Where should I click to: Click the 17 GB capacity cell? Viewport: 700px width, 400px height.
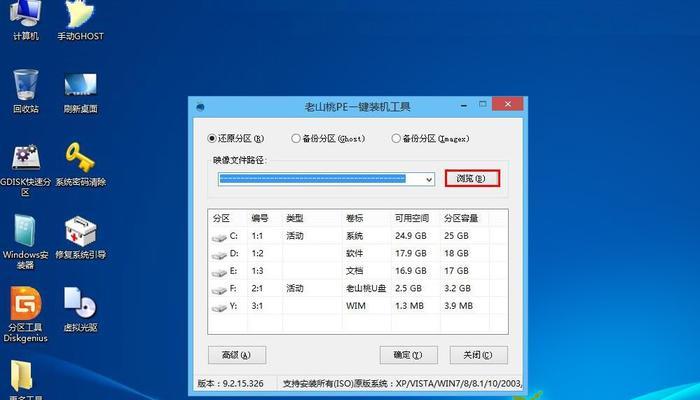point(456,271)
